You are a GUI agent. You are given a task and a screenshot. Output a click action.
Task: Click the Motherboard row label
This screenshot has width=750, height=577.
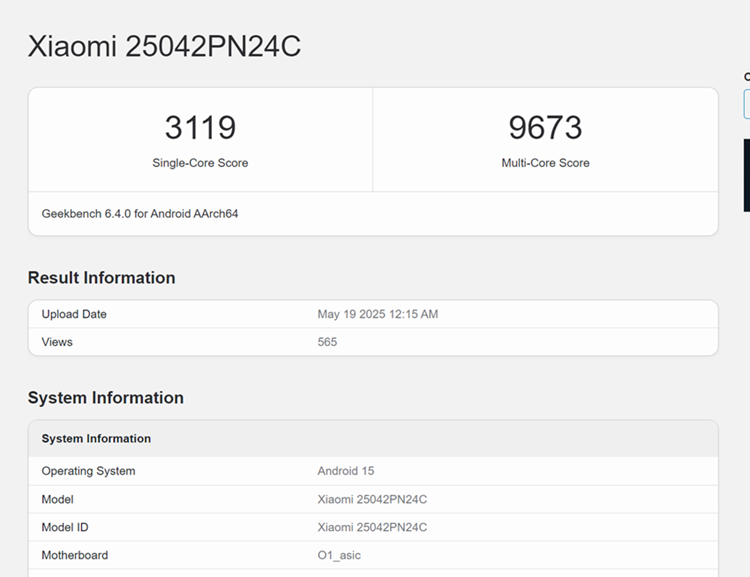pos(74,555)
